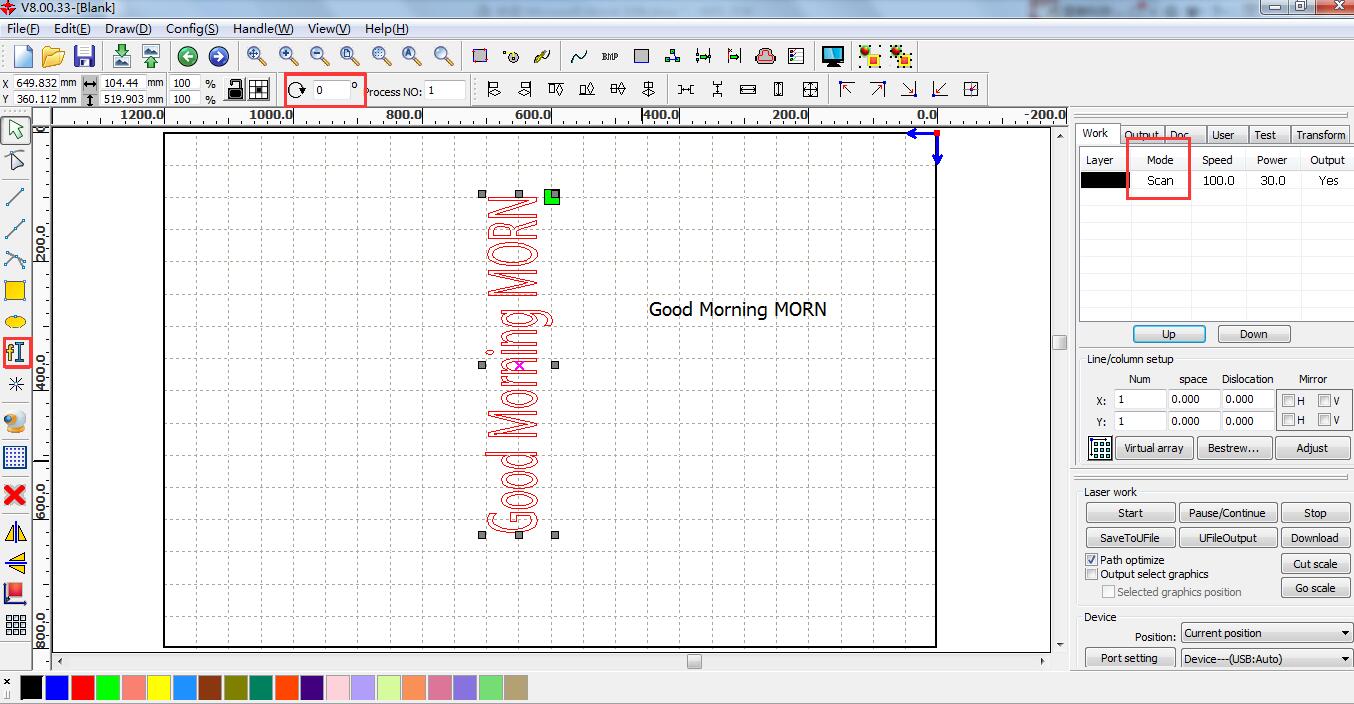Click the Undo green left arrow
1354x704 pixels.
[187, 57]
